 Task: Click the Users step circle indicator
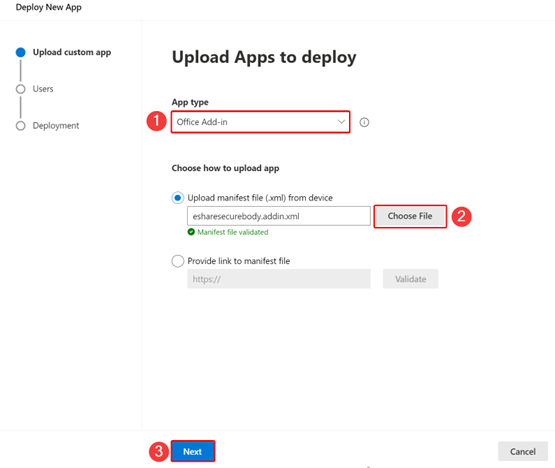(x=21, y=89)
